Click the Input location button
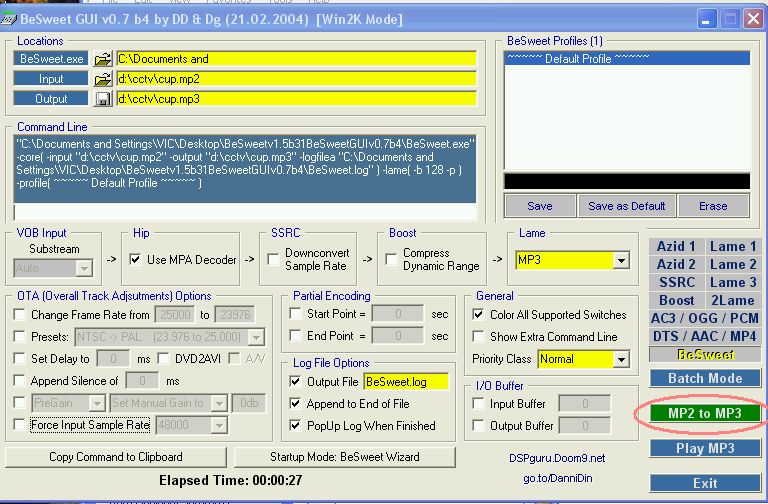This screenshot has width=768, height=504. click(51, 79)
